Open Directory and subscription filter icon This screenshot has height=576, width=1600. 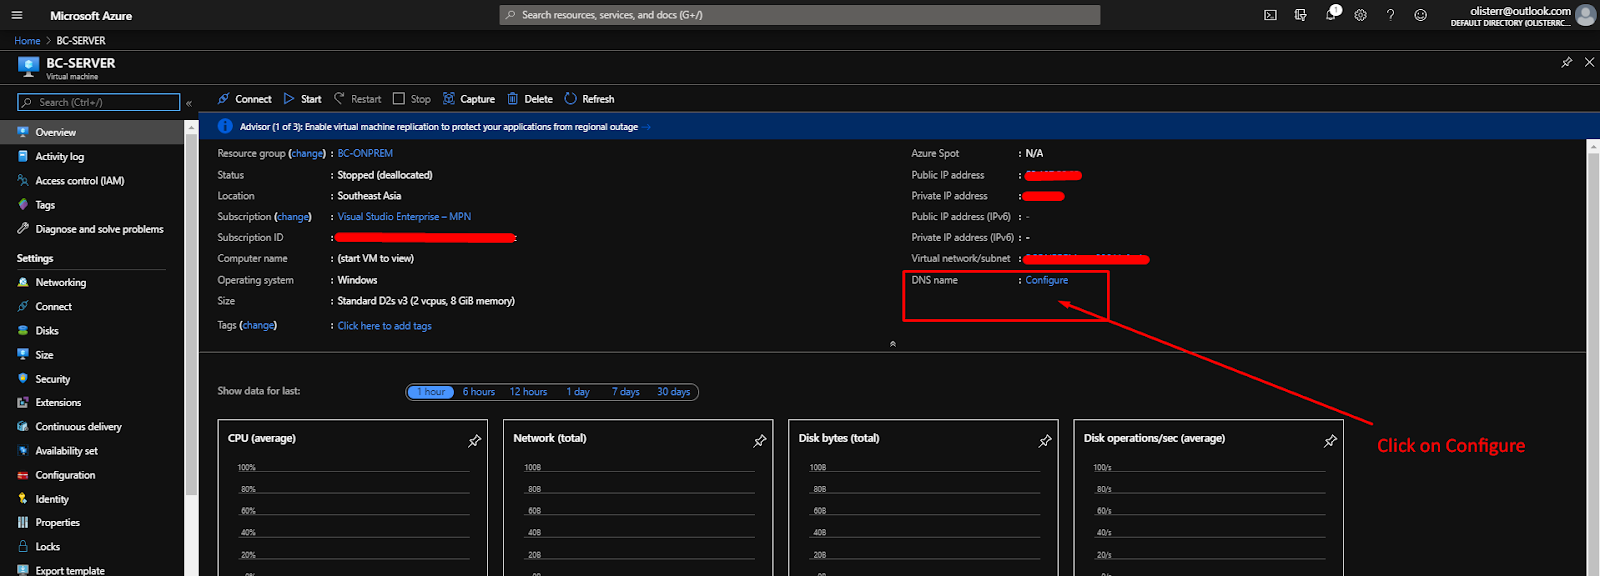coord(1300,15)
